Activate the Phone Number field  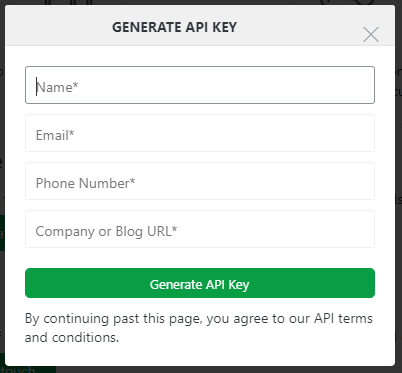tap(200, 181)
